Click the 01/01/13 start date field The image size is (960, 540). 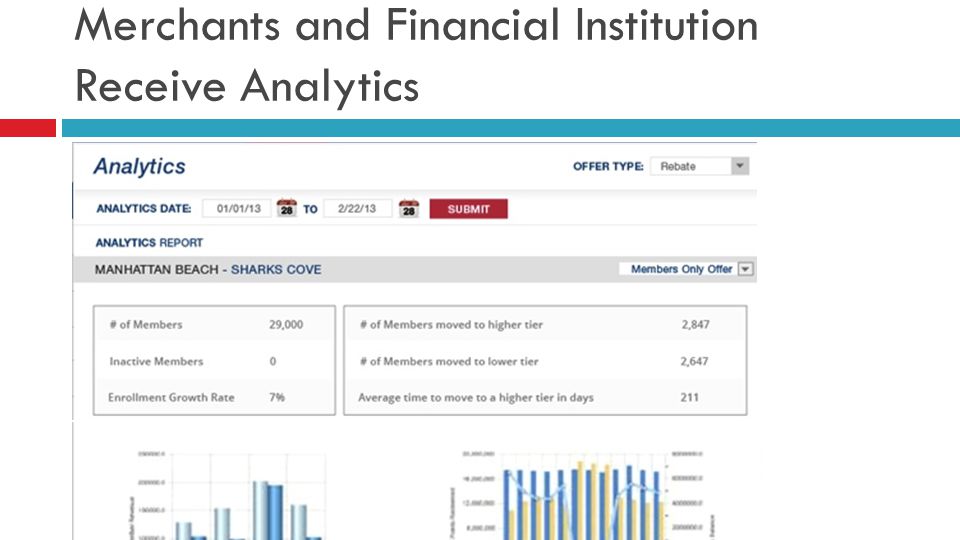(x=238, y=208)
